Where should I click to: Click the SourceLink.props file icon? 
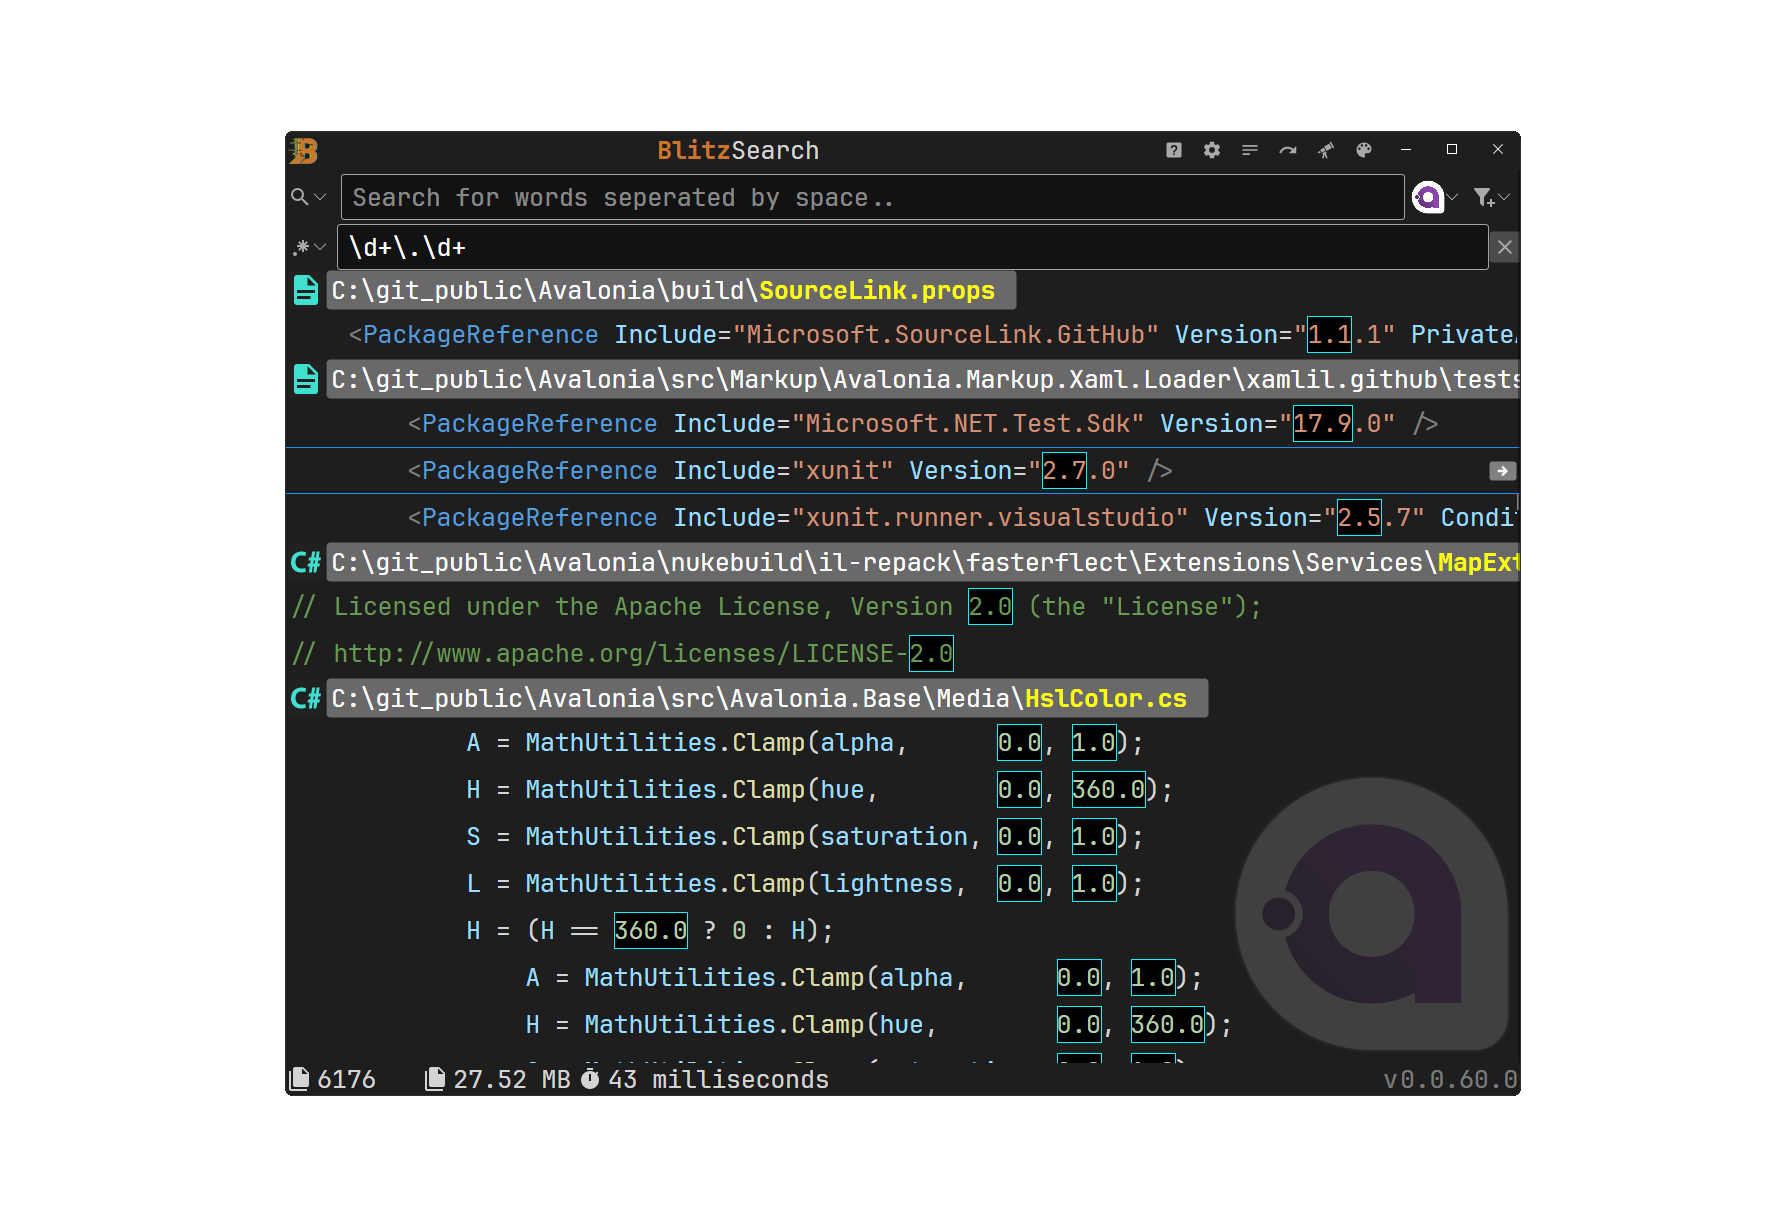(306, 290)
